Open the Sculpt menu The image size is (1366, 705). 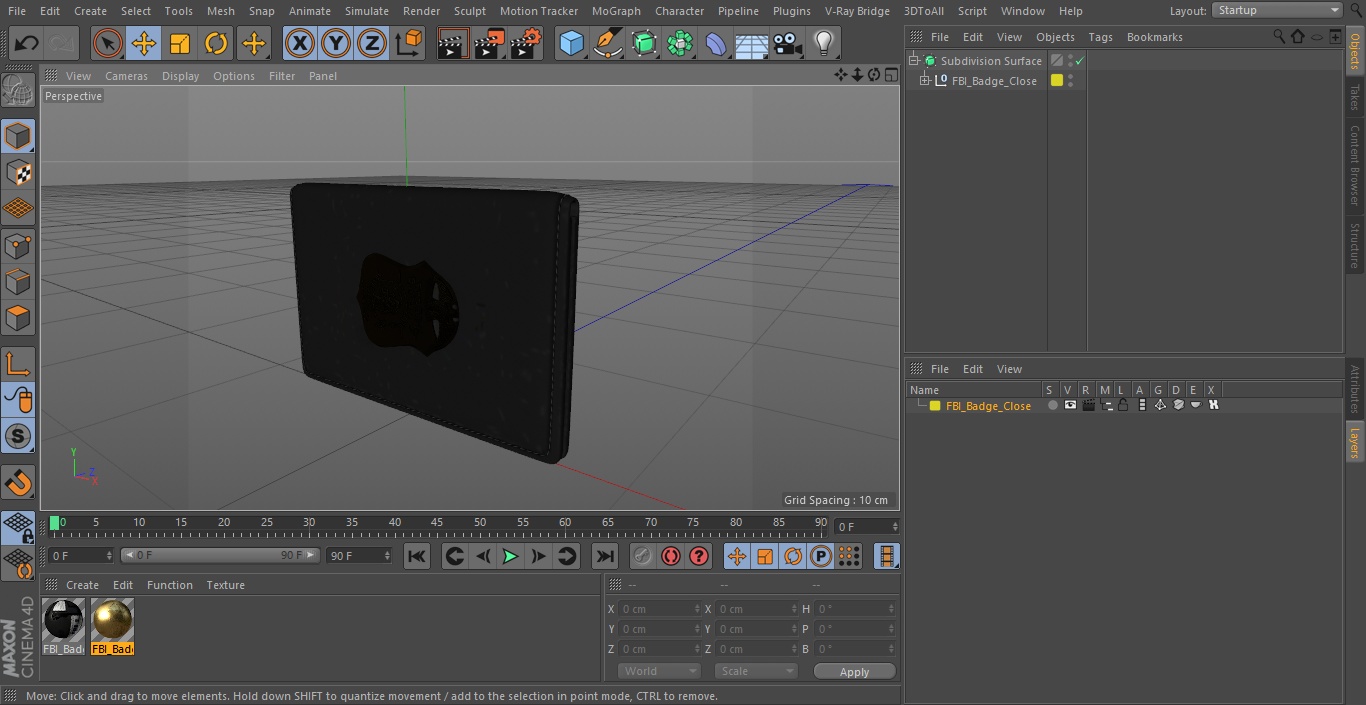coord(469,11)
